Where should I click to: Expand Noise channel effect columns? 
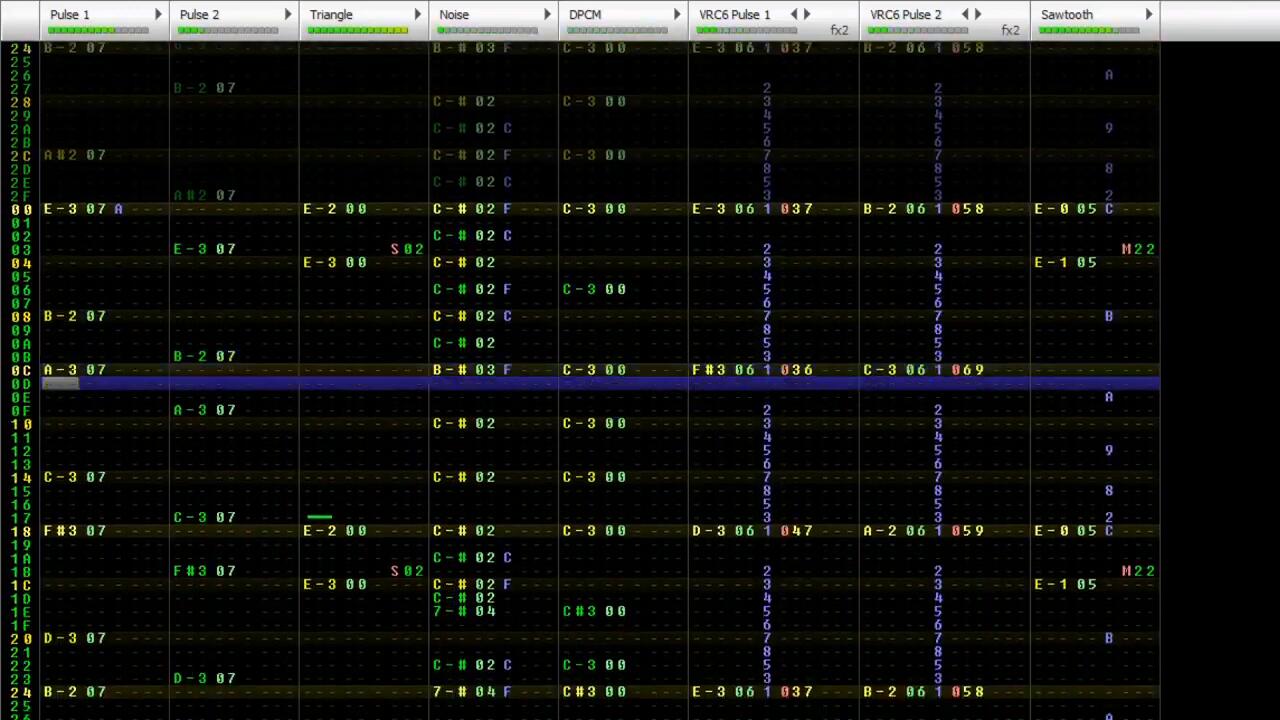[x=547, y=15]
